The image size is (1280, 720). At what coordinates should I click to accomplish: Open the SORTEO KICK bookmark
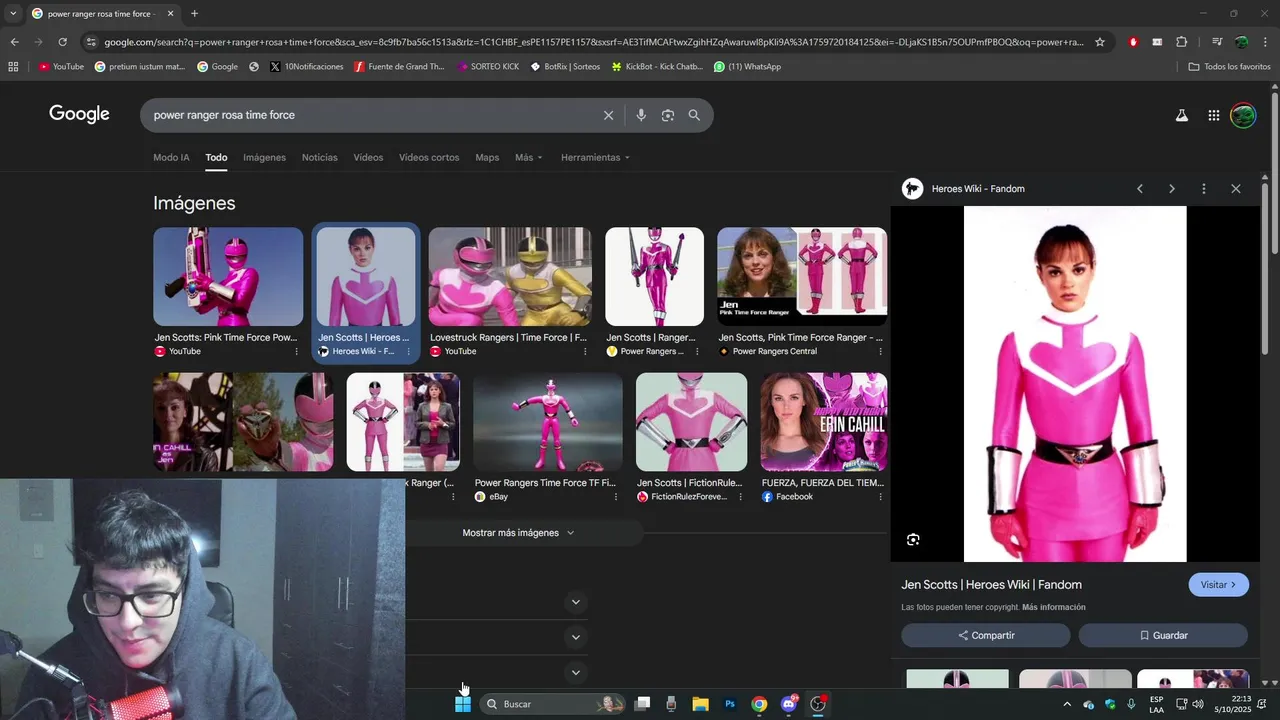(488, 67)
